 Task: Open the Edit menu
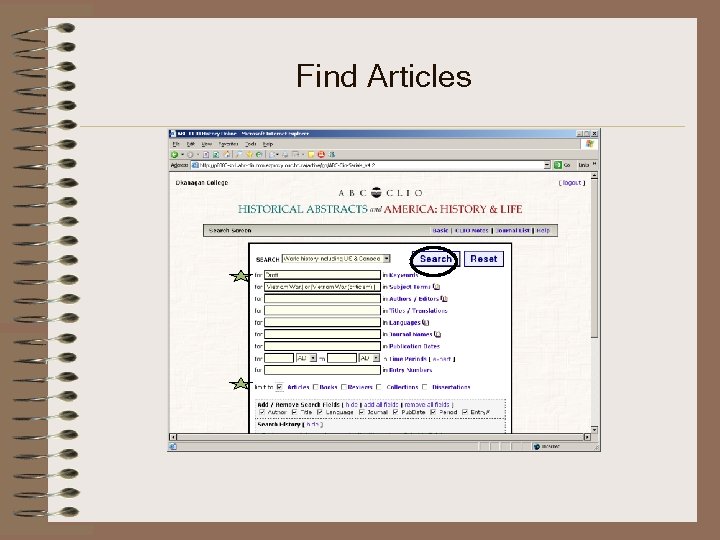191,144
